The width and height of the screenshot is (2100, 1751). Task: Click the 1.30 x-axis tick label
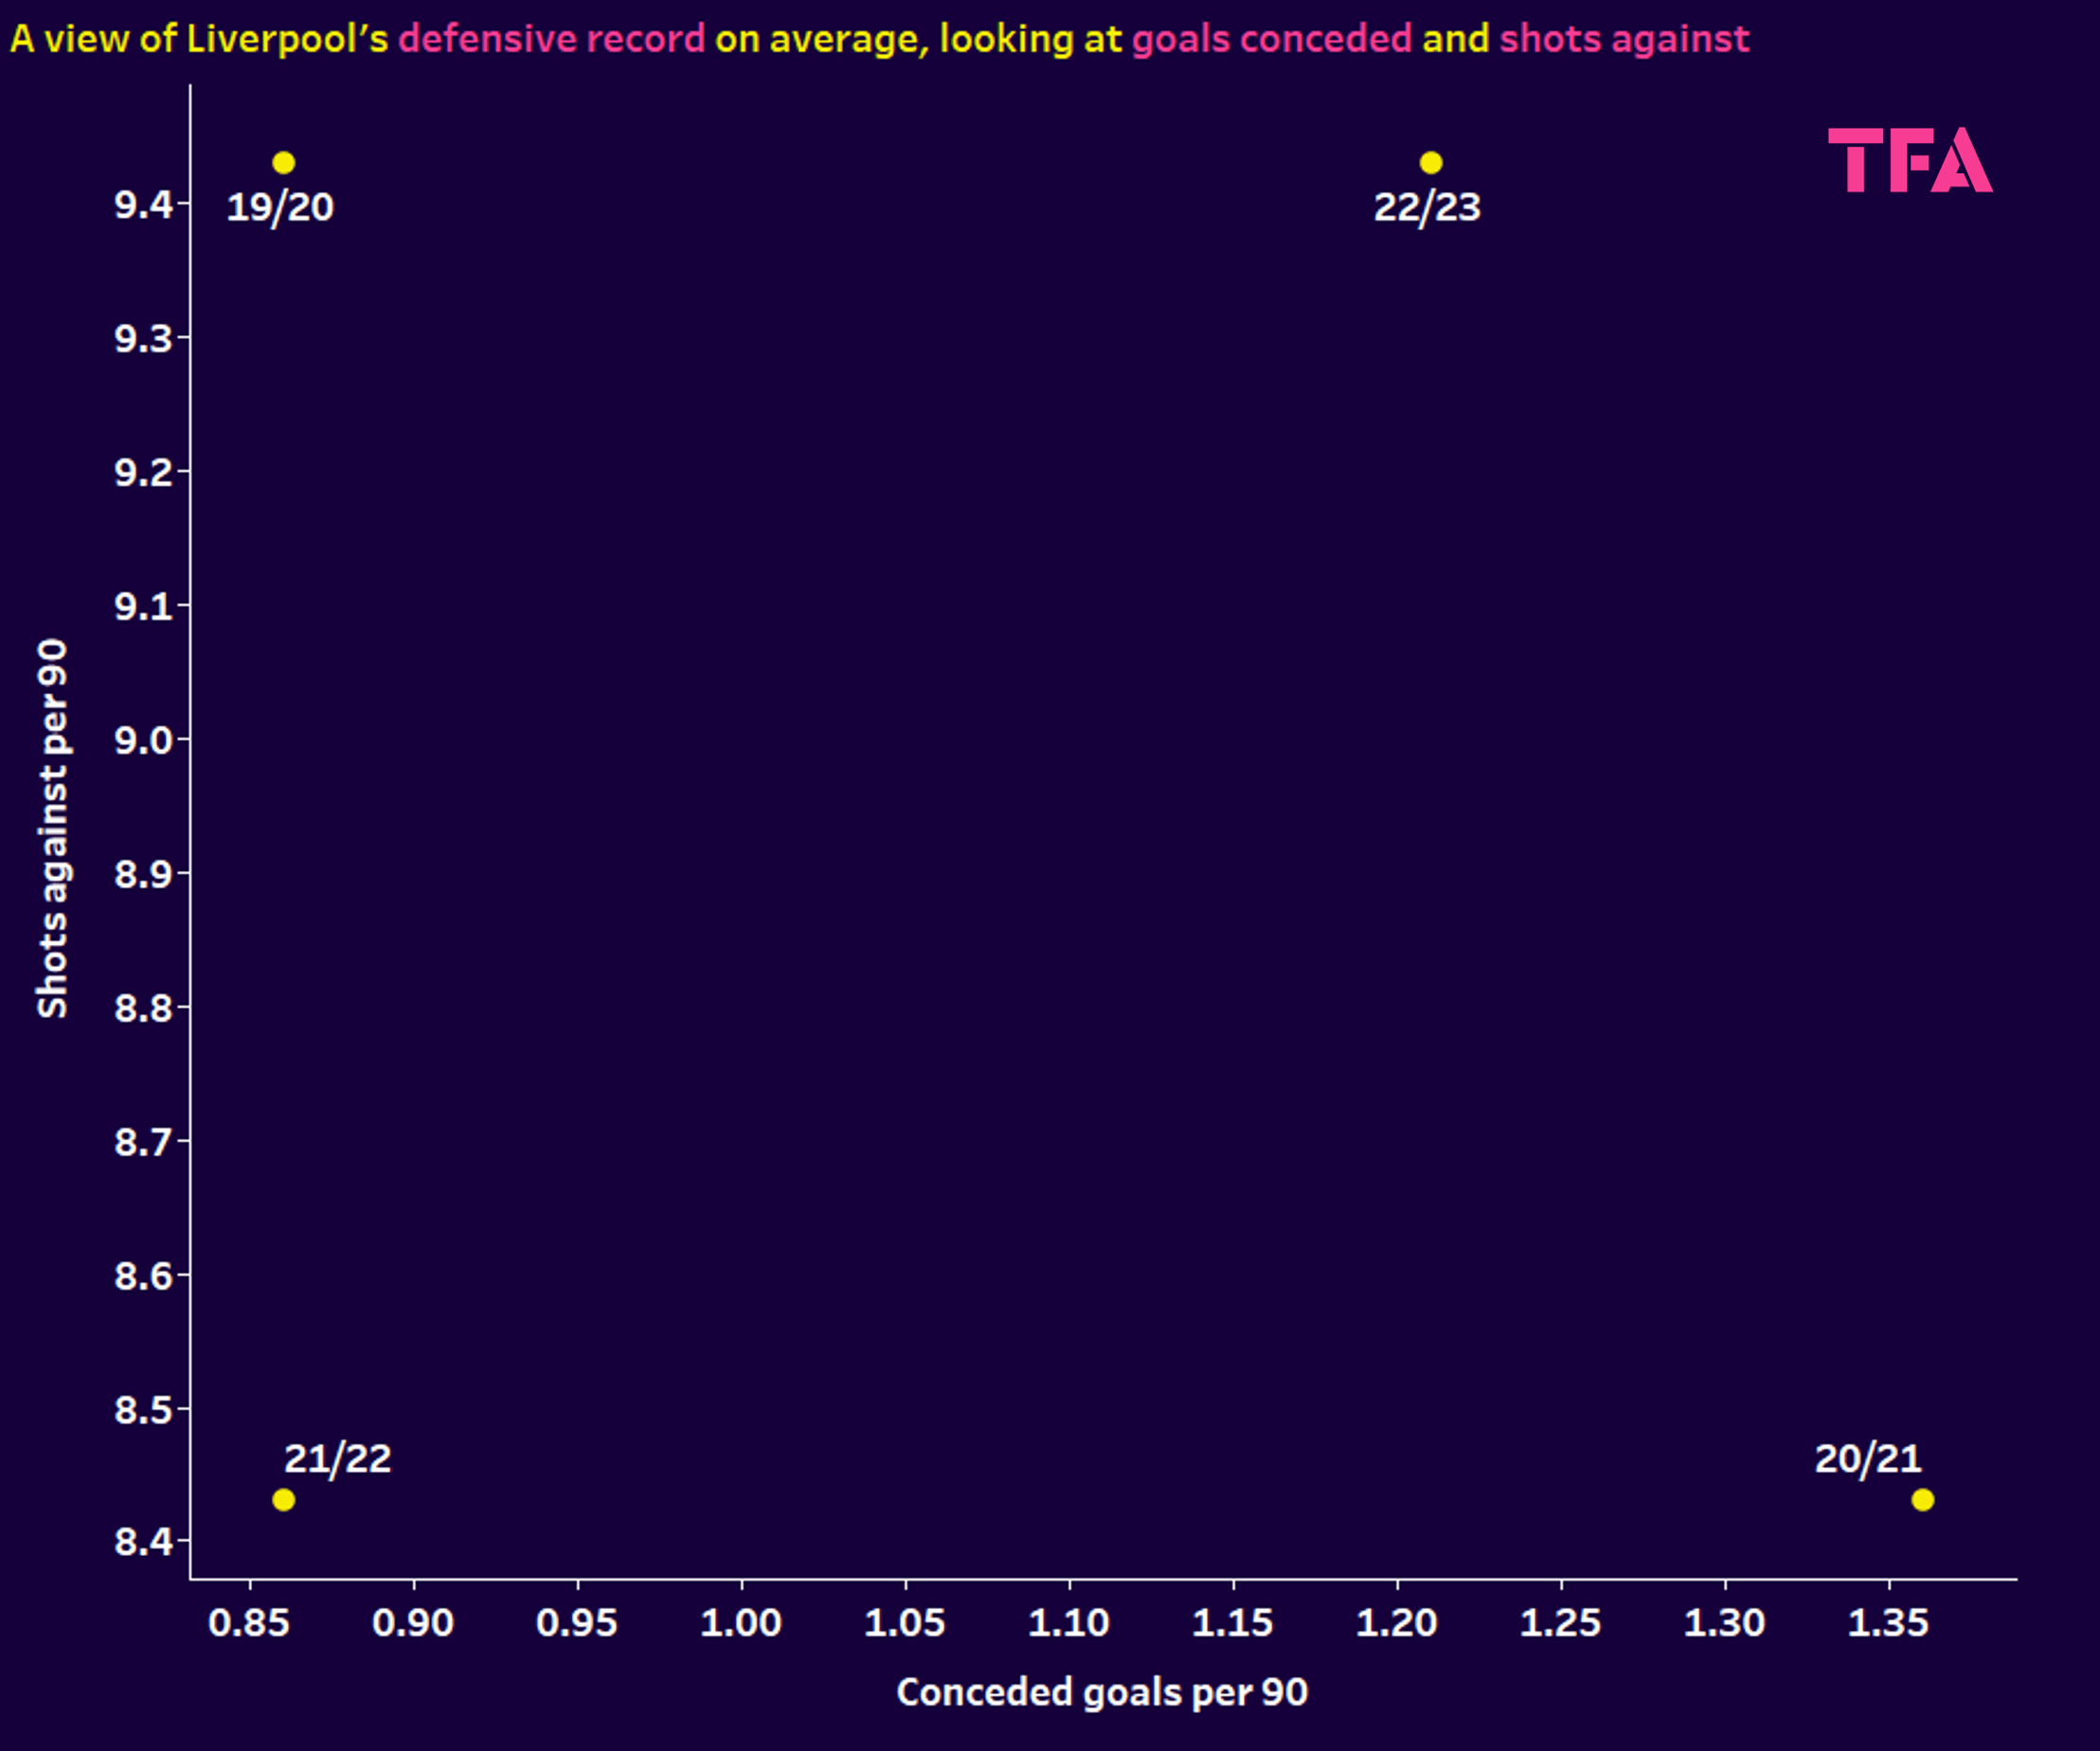(x=1725, y=1623)
